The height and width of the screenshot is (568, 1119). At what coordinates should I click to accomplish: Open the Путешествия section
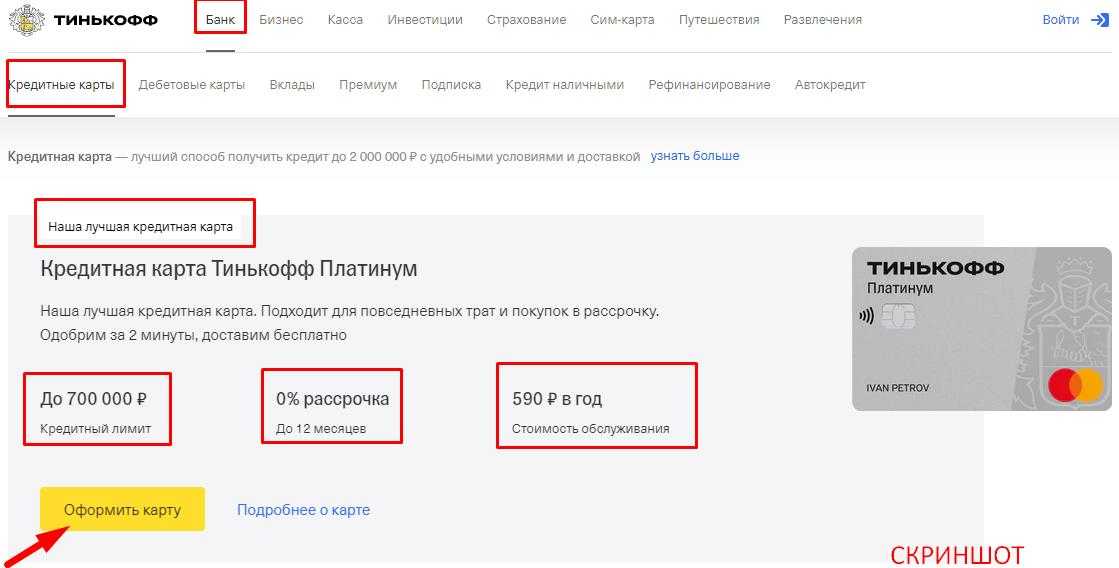tap(718, 20)
